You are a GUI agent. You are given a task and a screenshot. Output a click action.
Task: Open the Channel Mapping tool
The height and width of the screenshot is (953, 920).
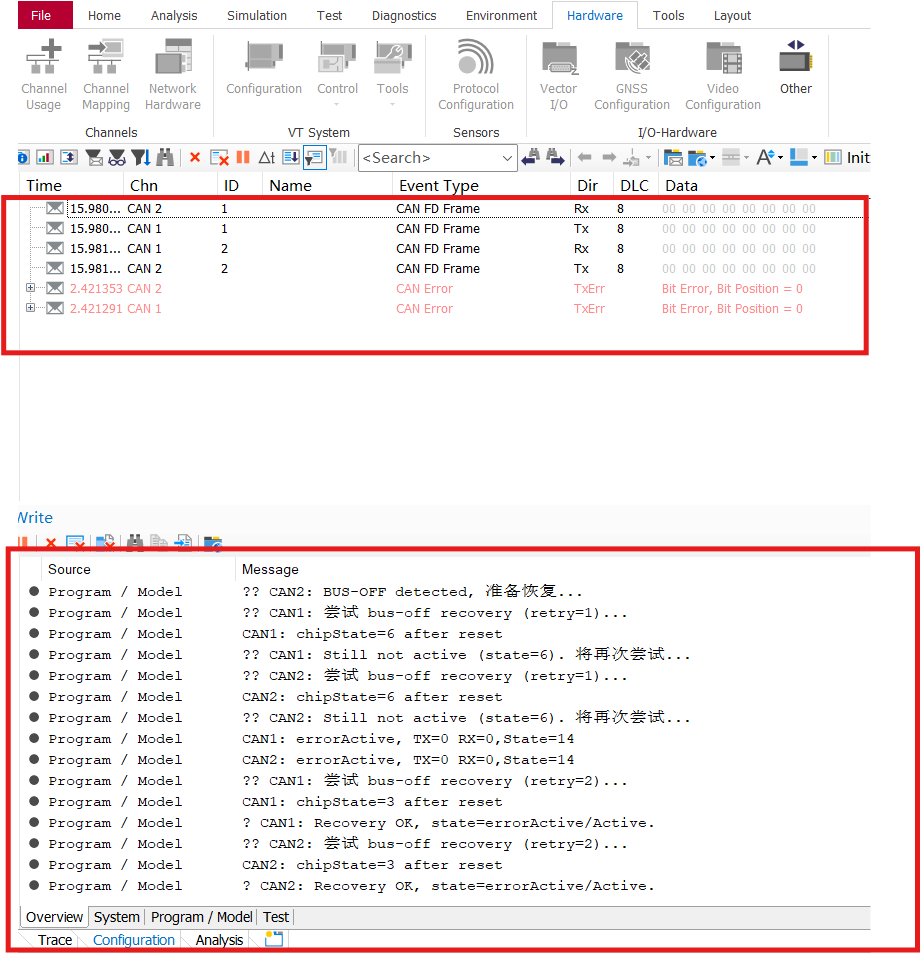click(x=105, y=72)
